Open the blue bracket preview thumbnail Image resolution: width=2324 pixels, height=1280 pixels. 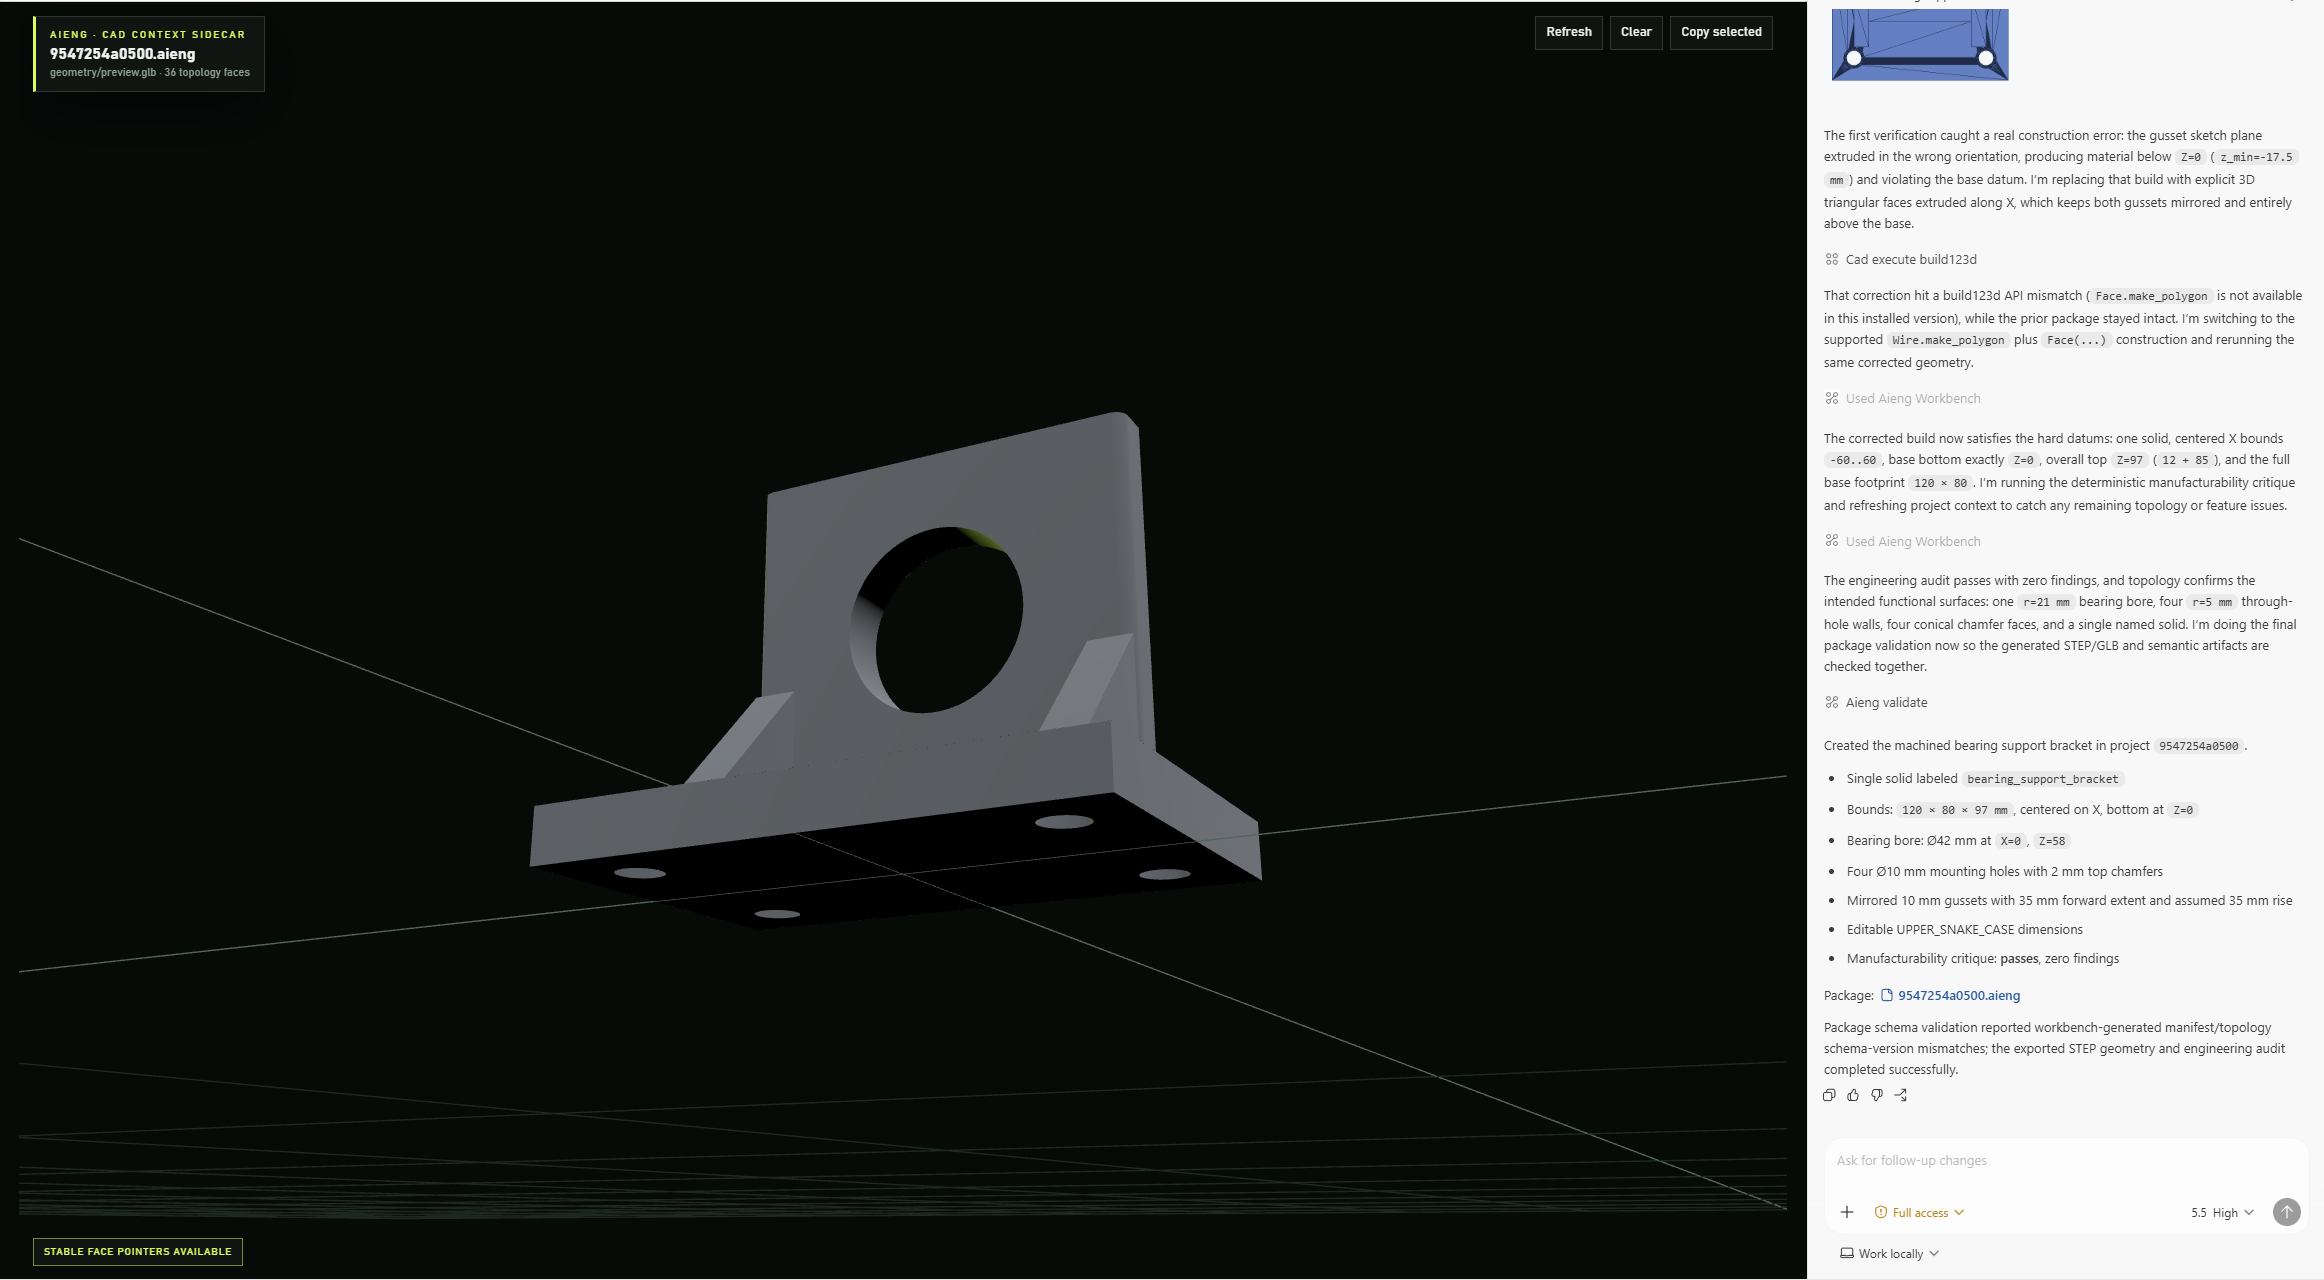coord(1919,44)
